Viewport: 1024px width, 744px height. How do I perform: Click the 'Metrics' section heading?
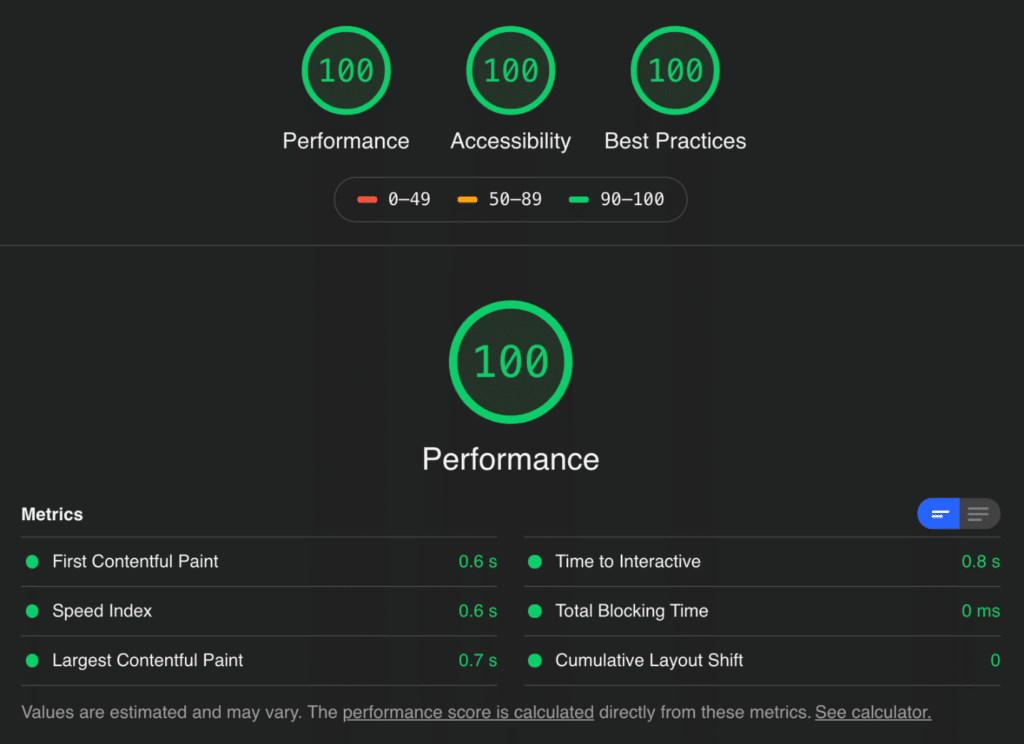[x=52, y=514]
